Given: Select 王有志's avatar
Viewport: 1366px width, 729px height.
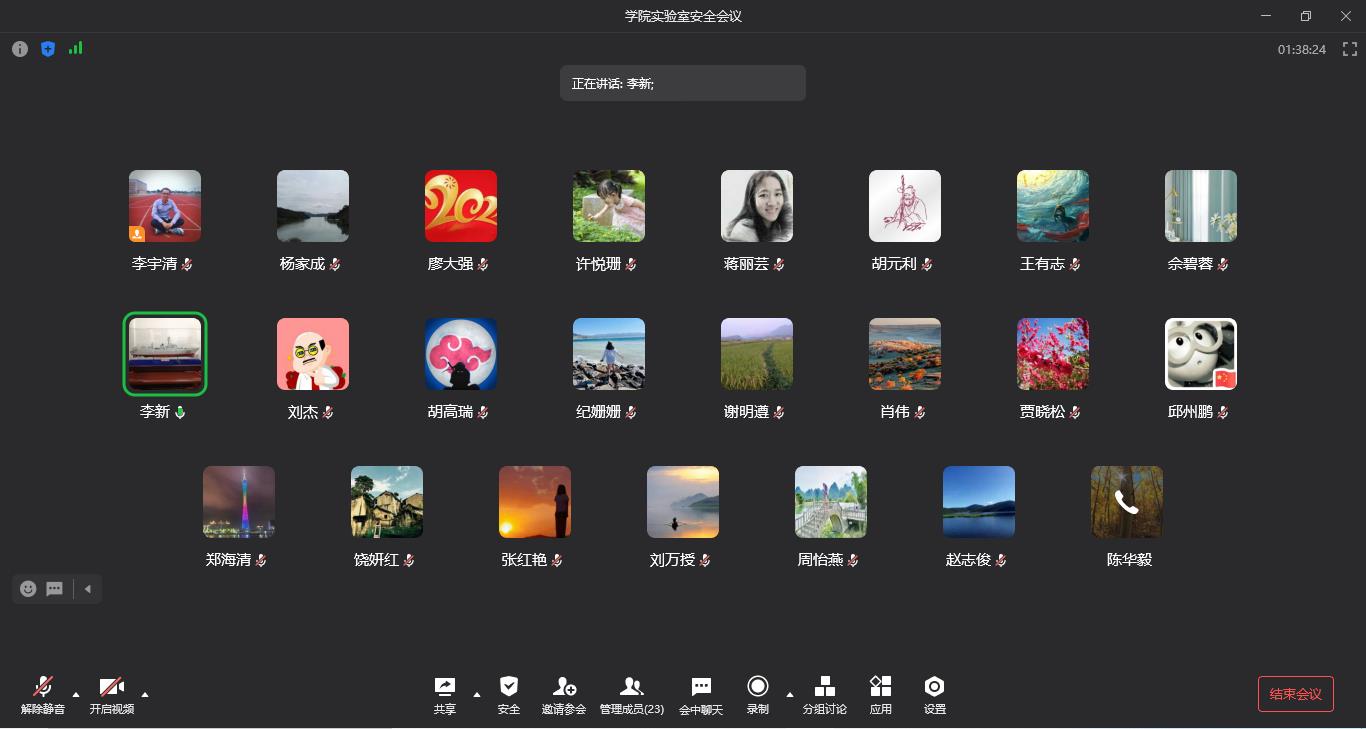Looking at the screenshot, I should [x=1053, y=206].
